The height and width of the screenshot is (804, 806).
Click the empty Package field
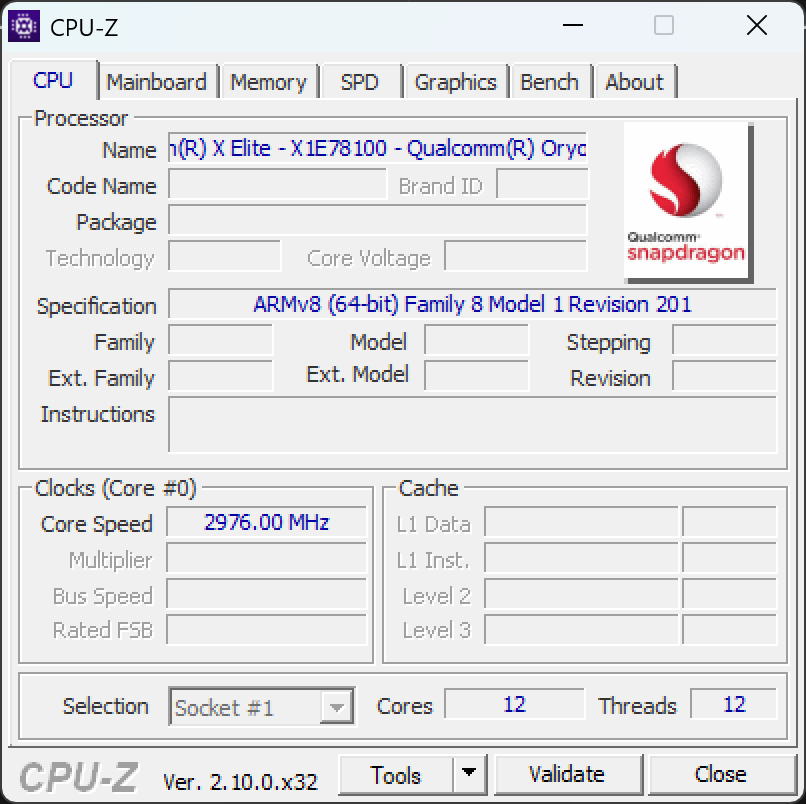[x=377, y=221]
